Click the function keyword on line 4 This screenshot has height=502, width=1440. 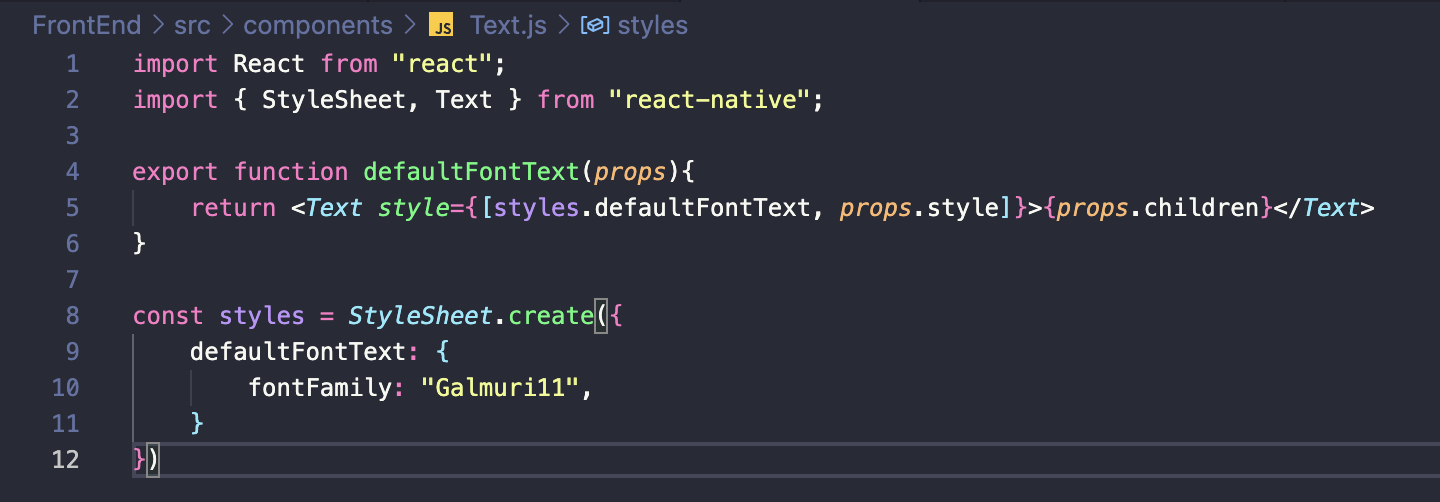pyautogui.click(x=291, y=172)
